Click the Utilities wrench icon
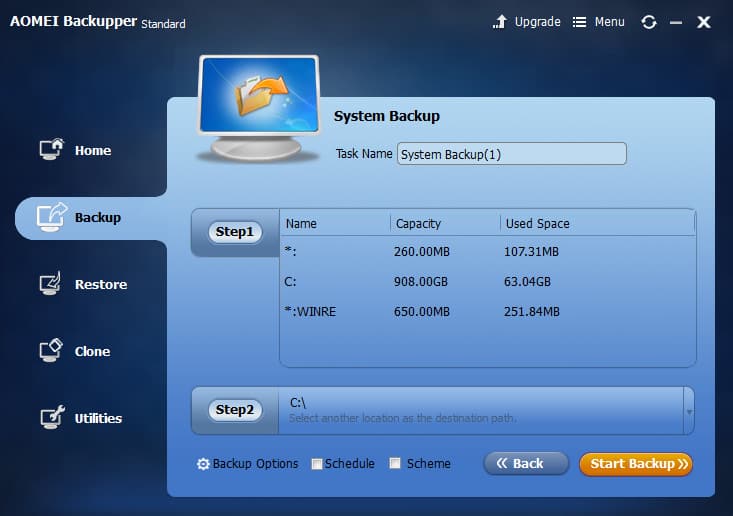Screen dimensions: 733x516 click(51, 418)
